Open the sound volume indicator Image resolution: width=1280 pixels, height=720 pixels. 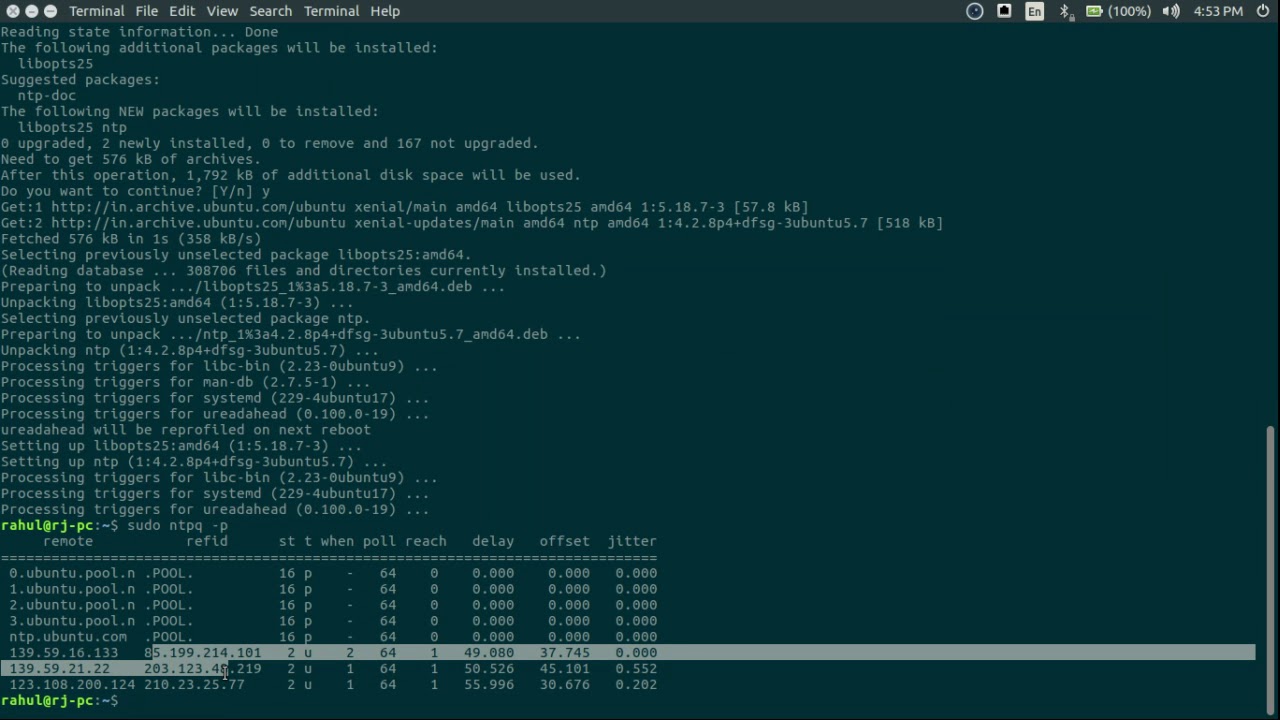pyautogui.click(x=1171, y=11)
